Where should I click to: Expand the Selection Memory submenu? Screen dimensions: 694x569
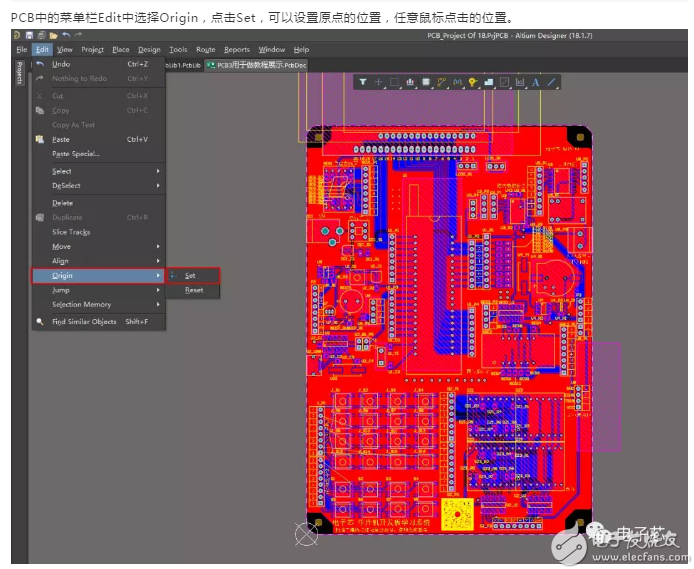point(99,305)
